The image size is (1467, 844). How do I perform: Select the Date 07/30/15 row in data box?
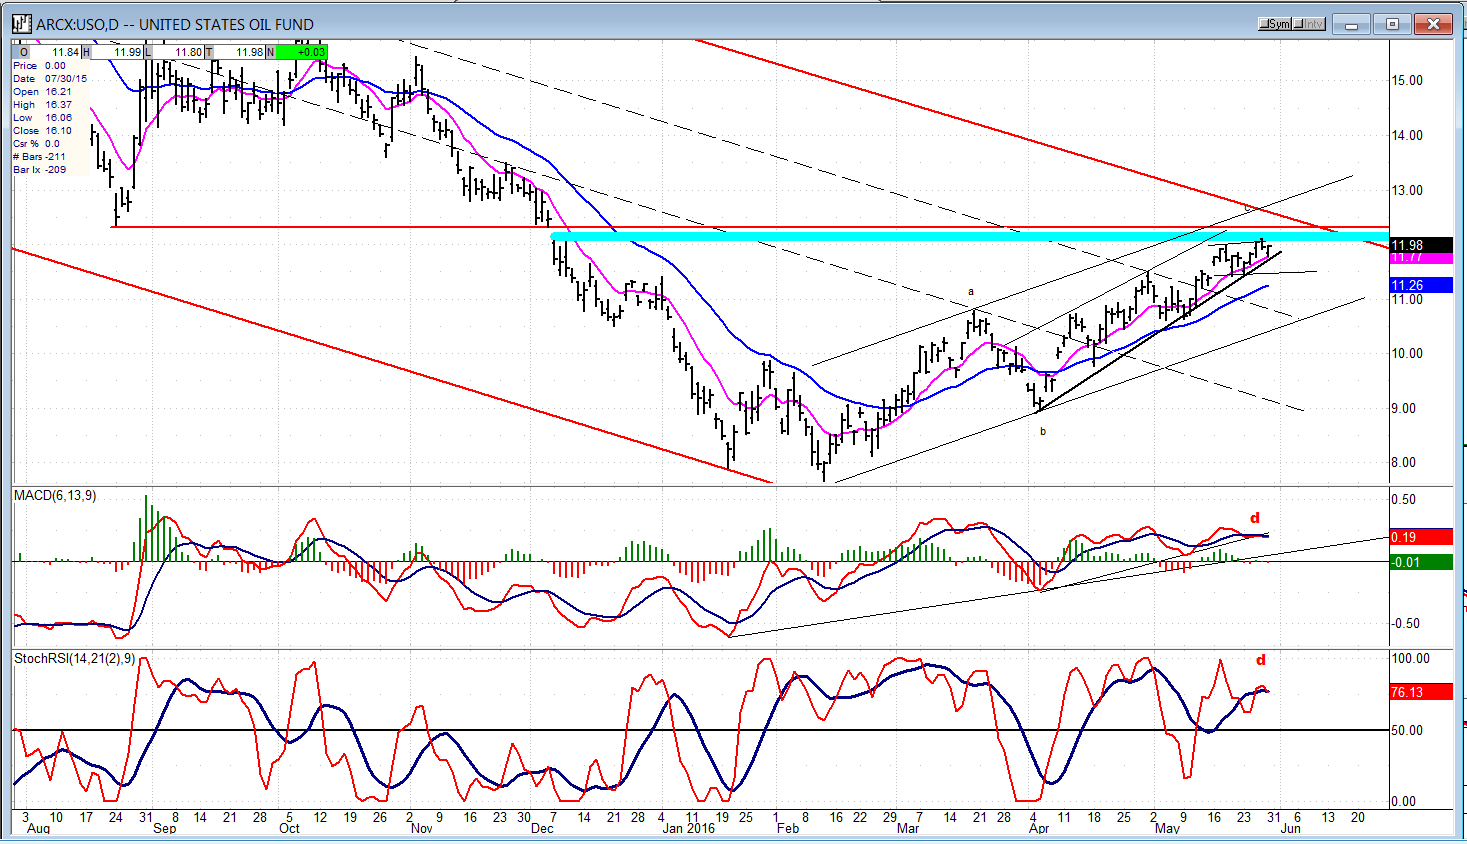pyautogui.click(x=50, y=79)
